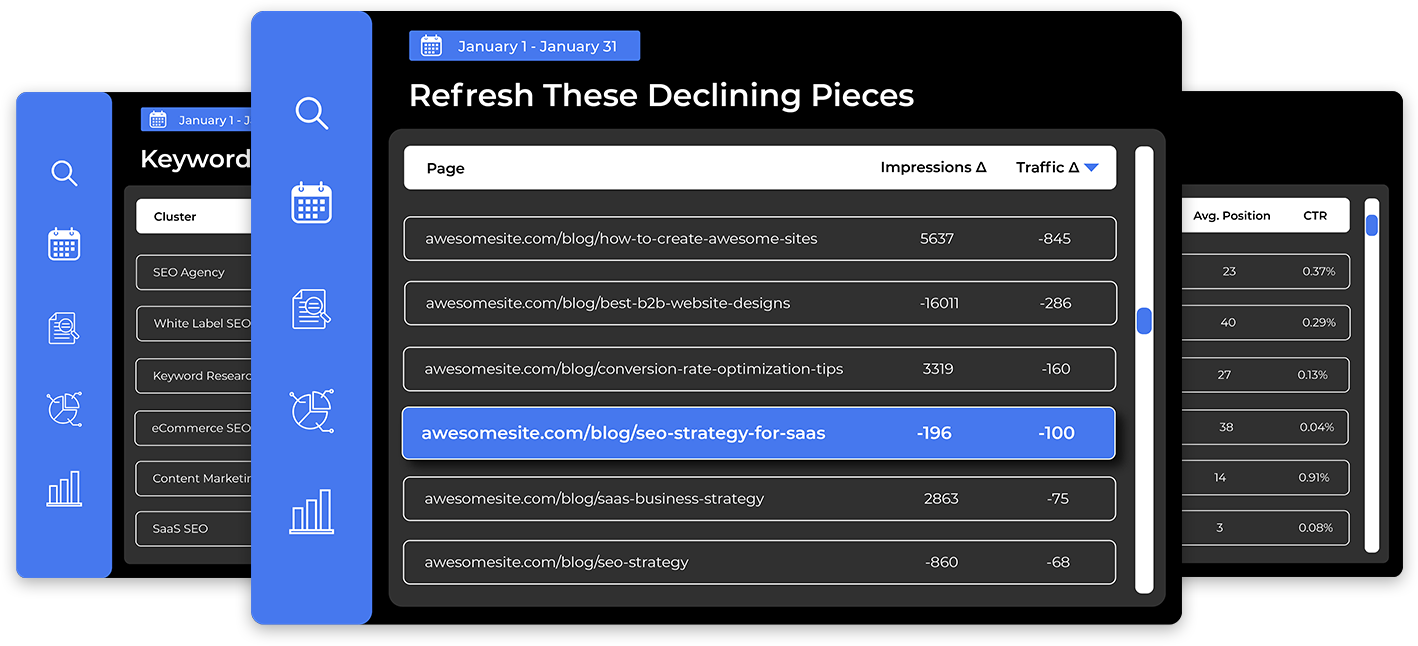Sort by Traffic Δ dropdown arrow

(1091, 168)
